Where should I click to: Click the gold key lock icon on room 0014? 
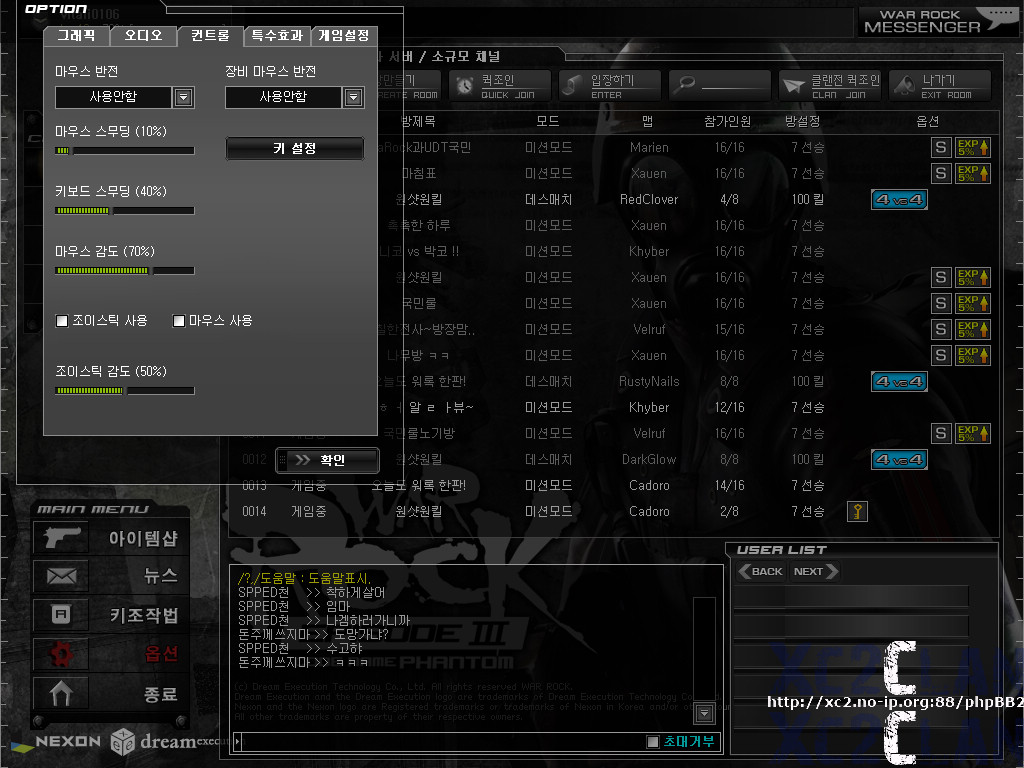click(857, 512)
